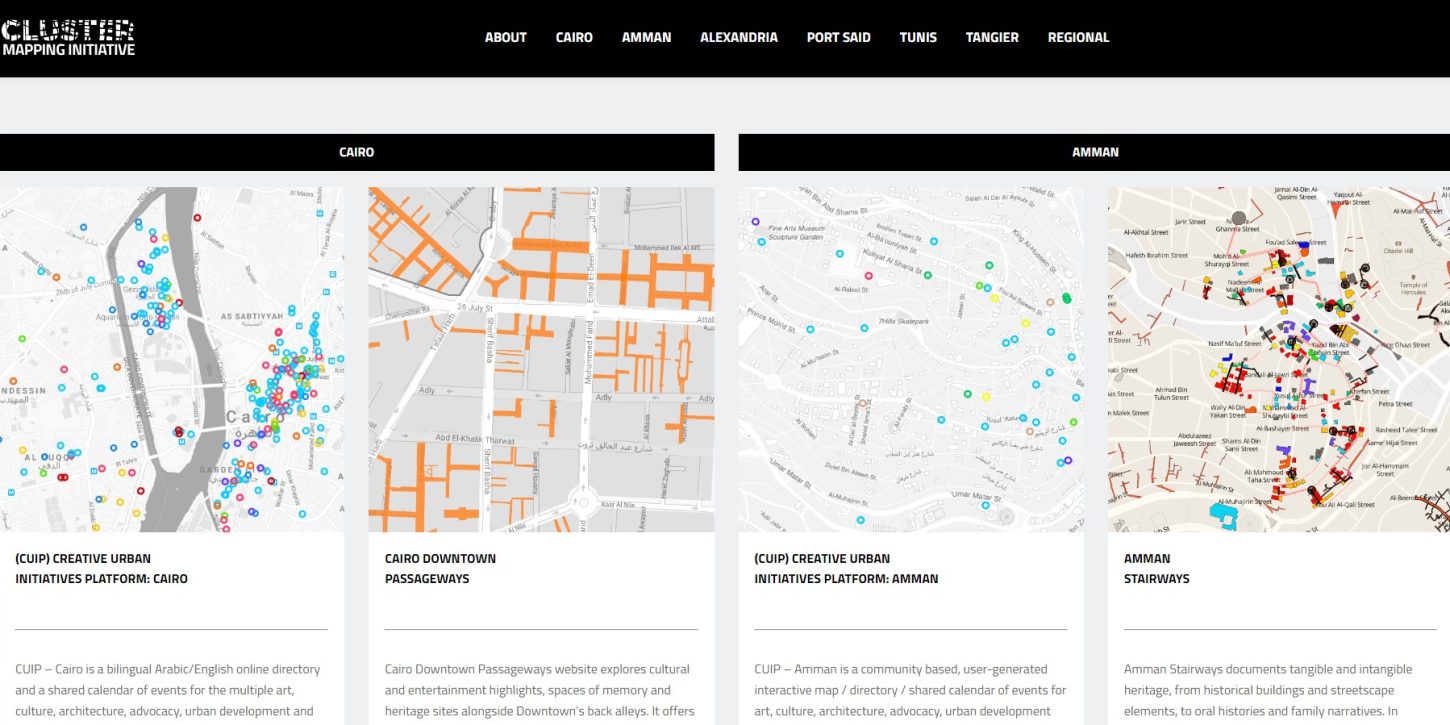Go to the Cairo navigation link

pos(574,37)
